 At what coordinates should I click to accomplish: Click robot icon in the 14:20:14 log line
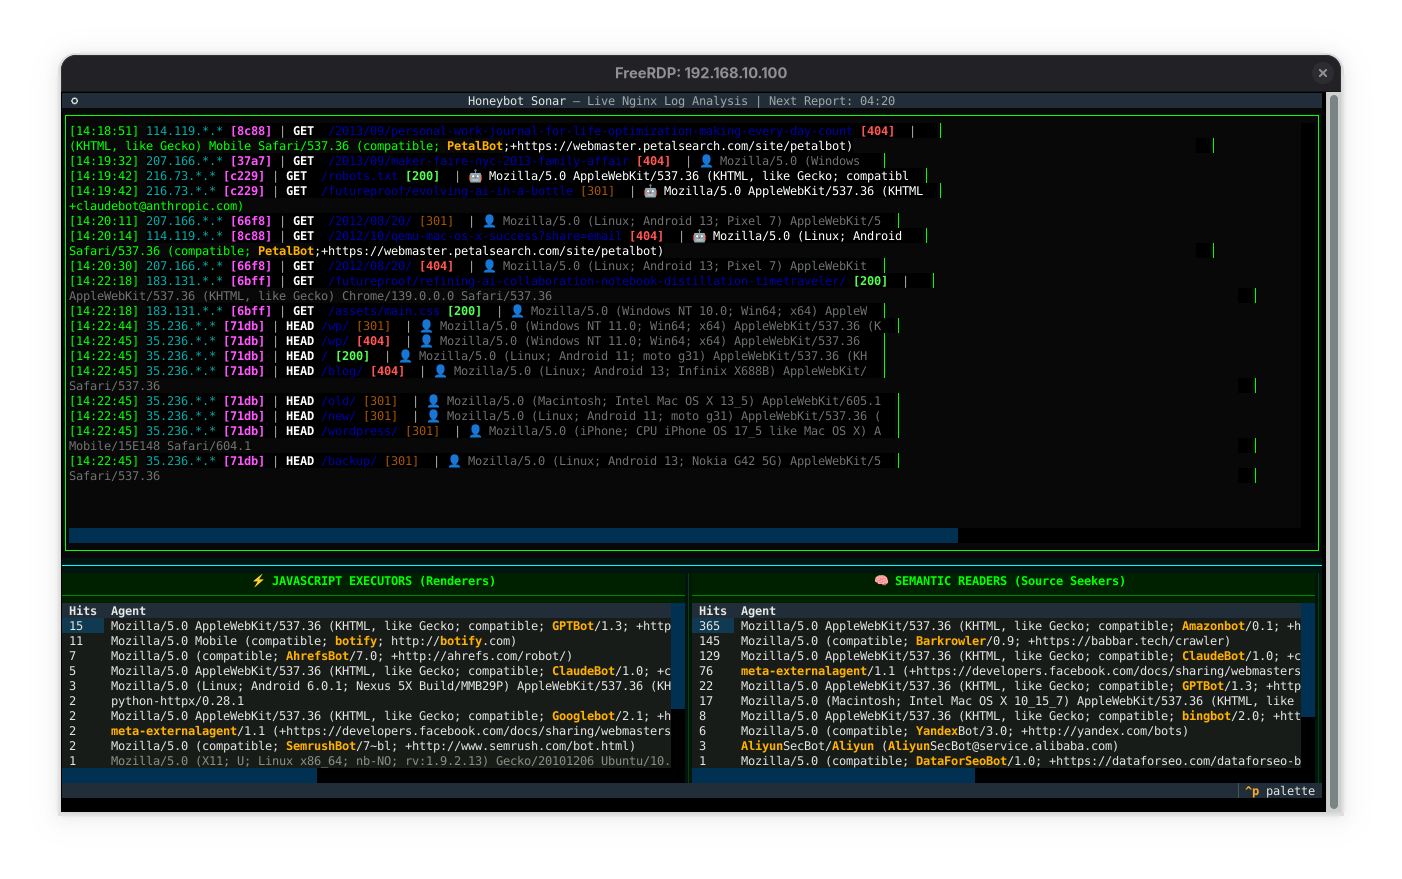699,236
